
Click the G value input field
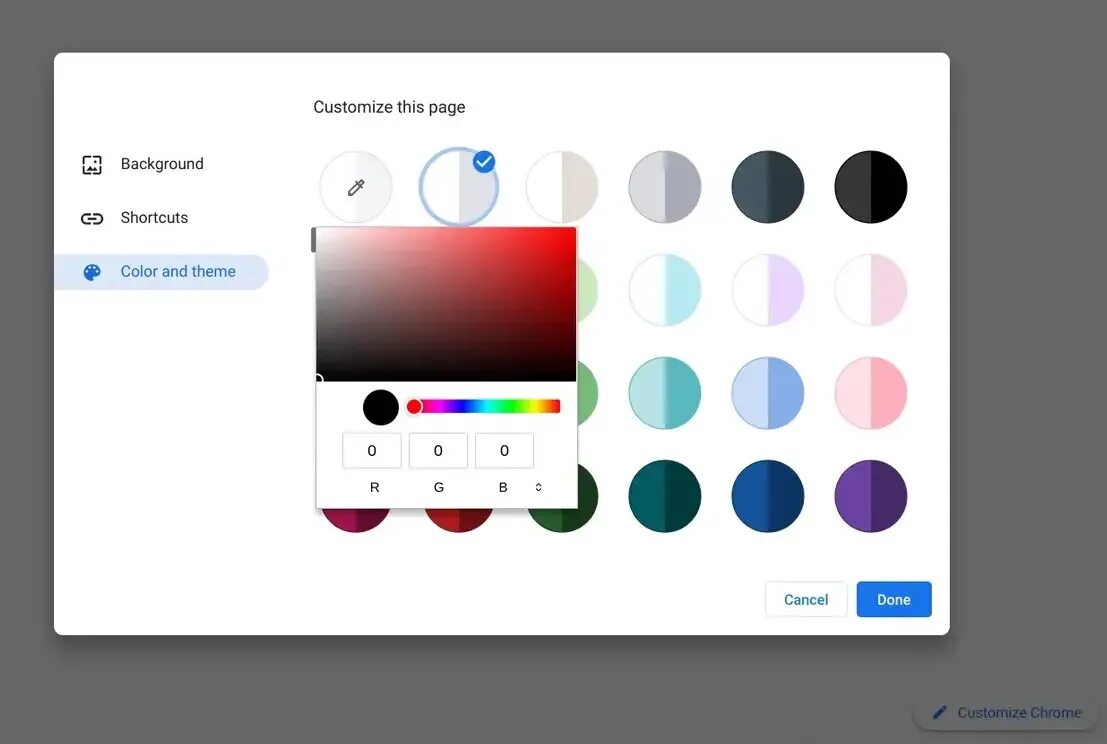pos(438,450)
